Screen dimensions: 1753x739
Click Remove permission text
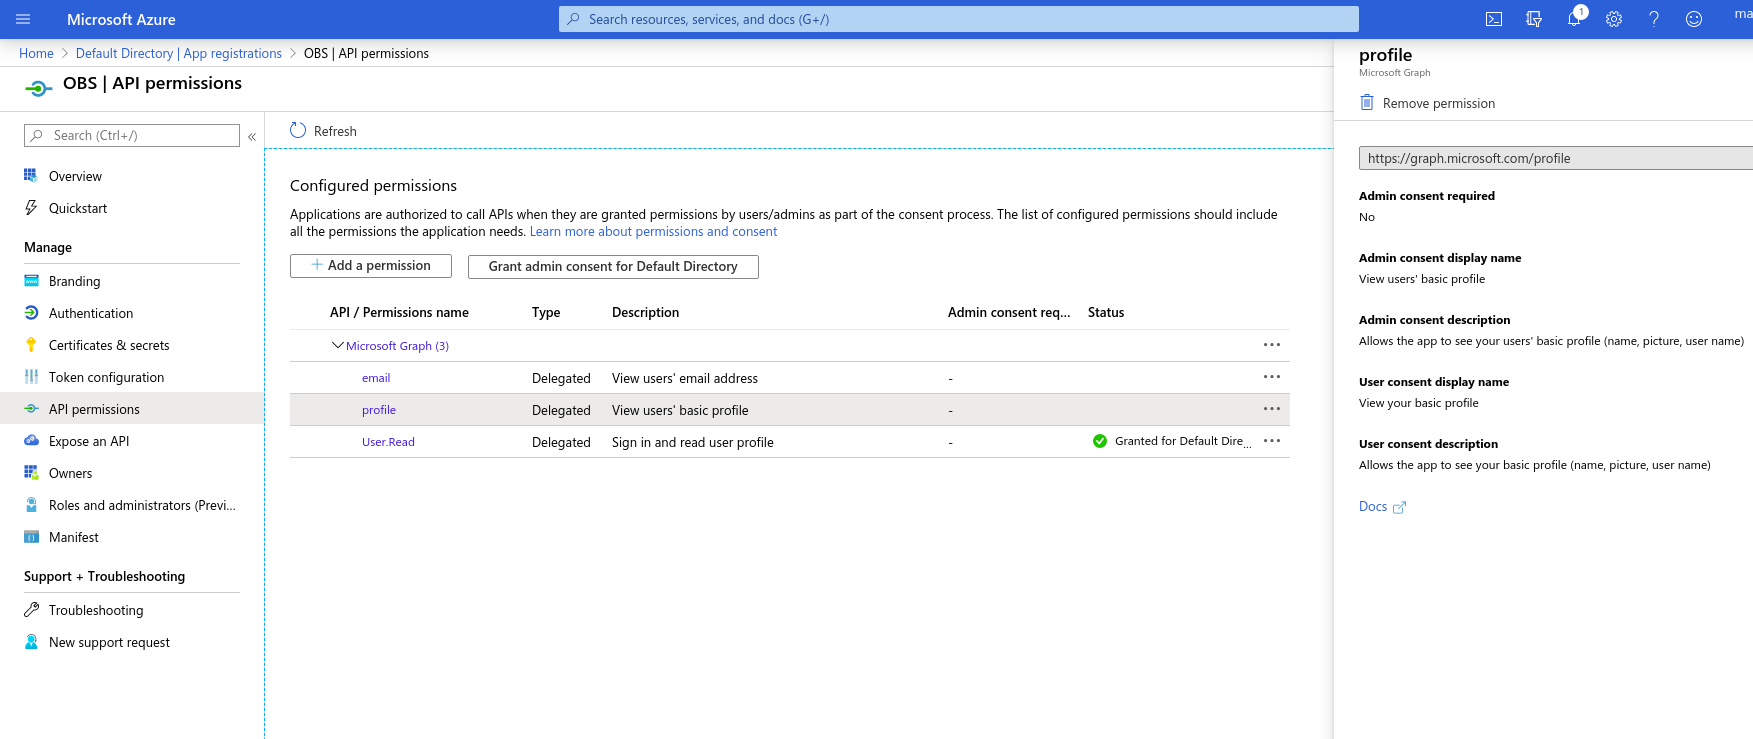click(1439, 103)
